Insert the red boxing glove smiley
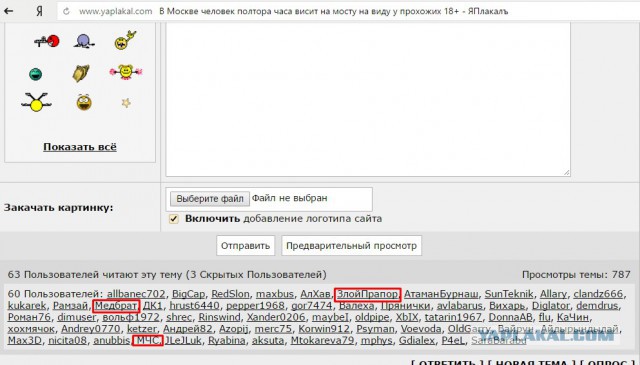Screen dimensions: 640x365 (47, 41)
